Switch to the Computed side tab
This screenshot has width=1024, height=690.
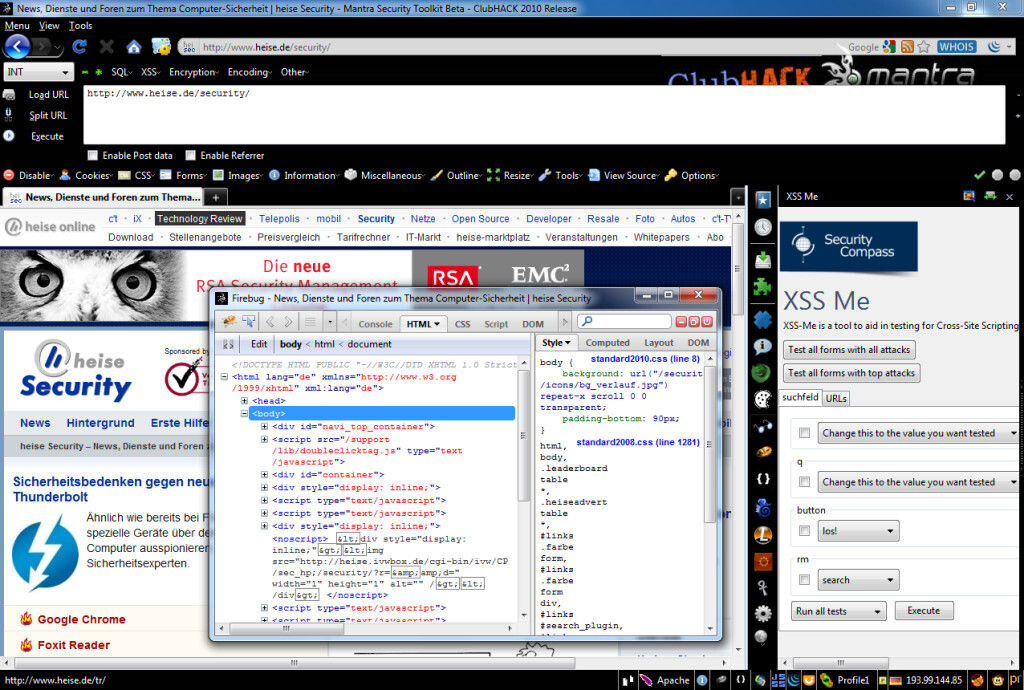click(607, 343)
